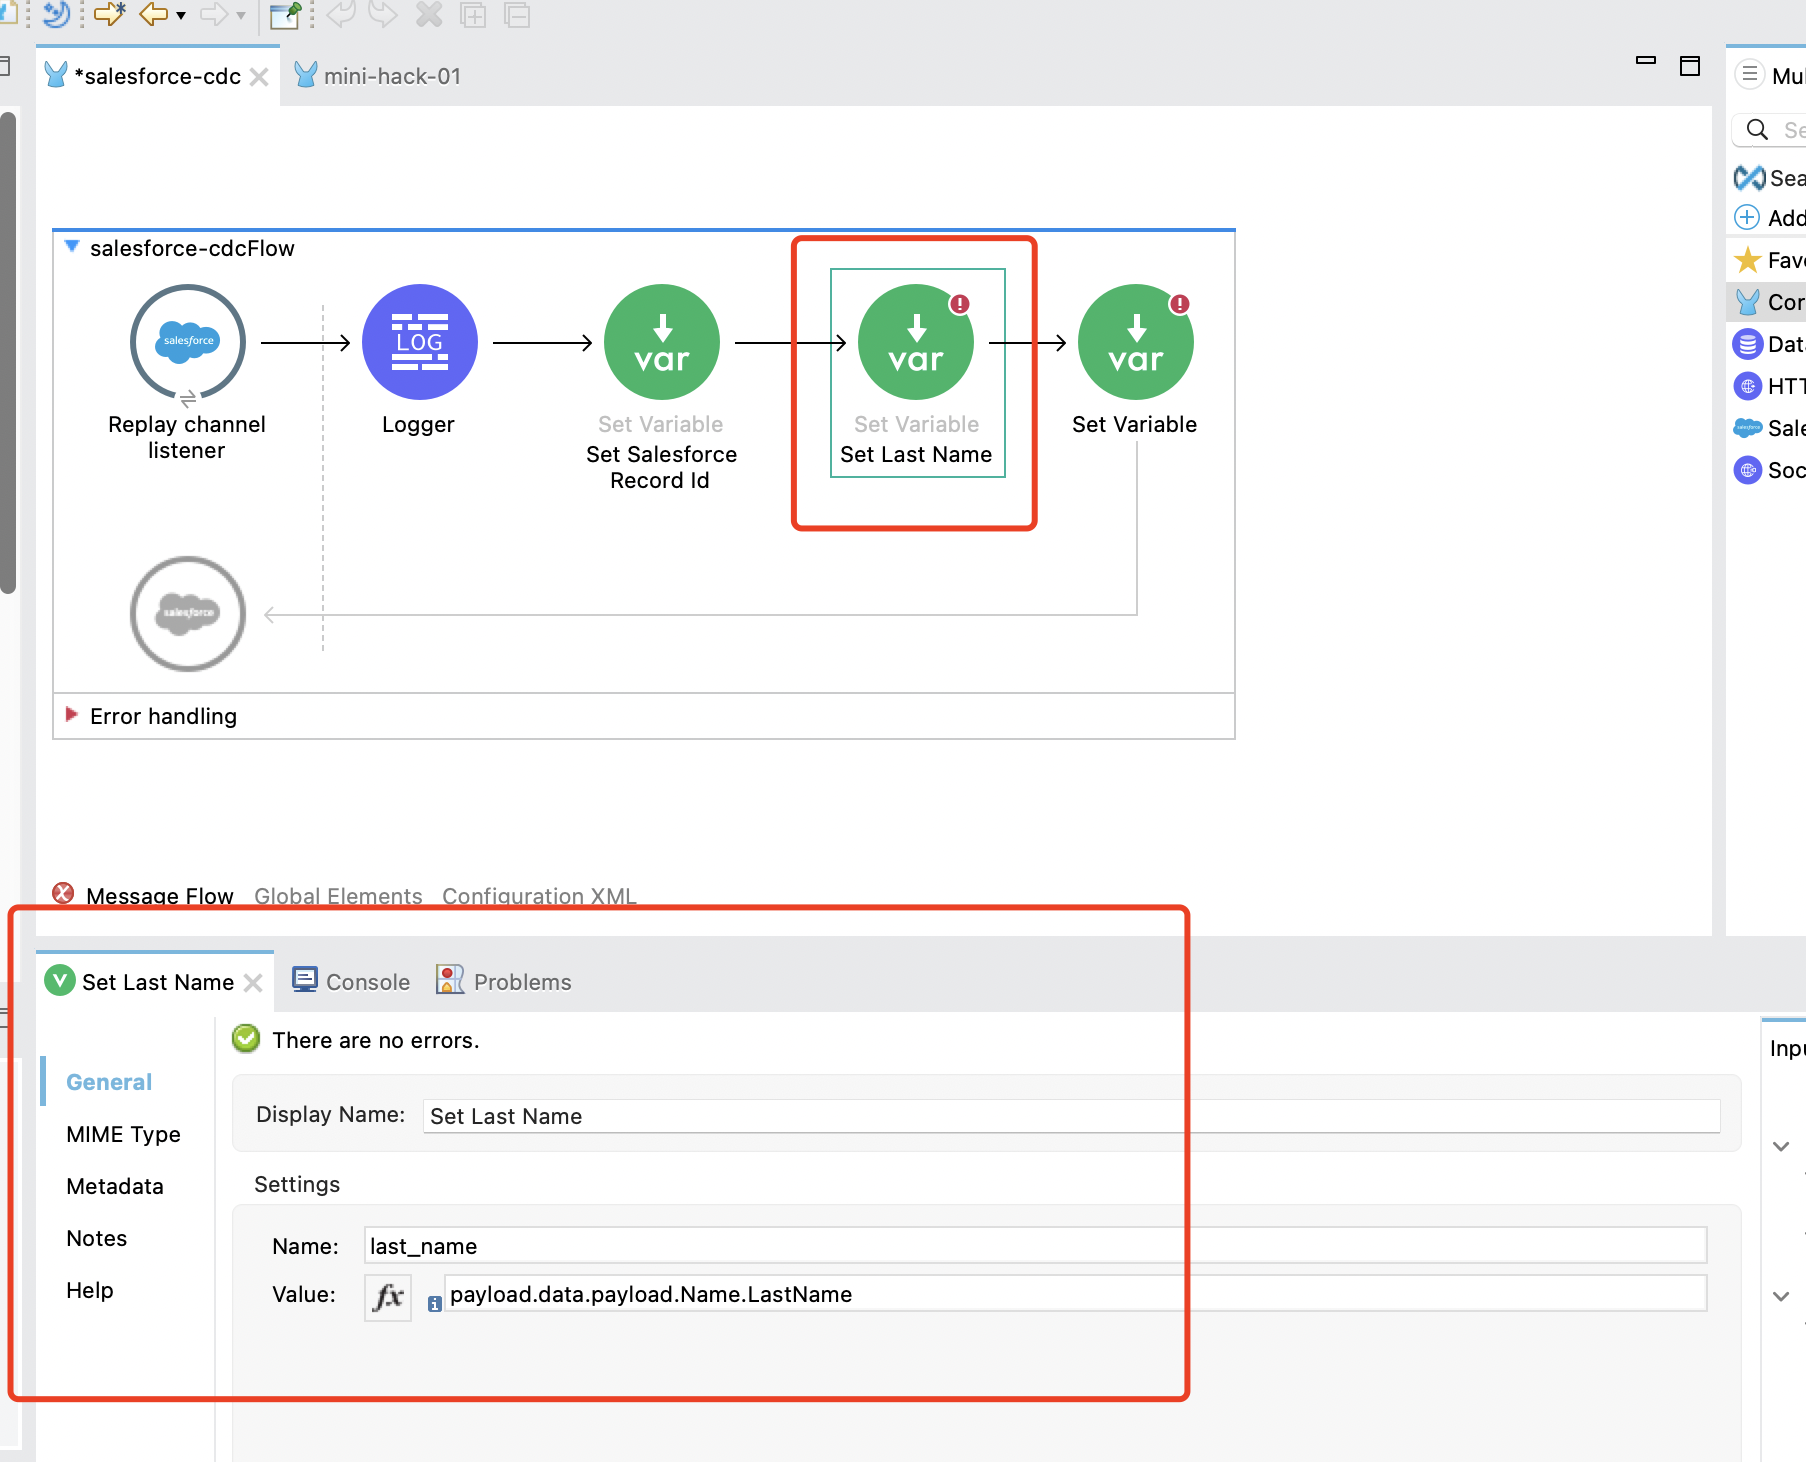
Task: Click the error badge on last Set Variable
Action: coord(1180,304)
